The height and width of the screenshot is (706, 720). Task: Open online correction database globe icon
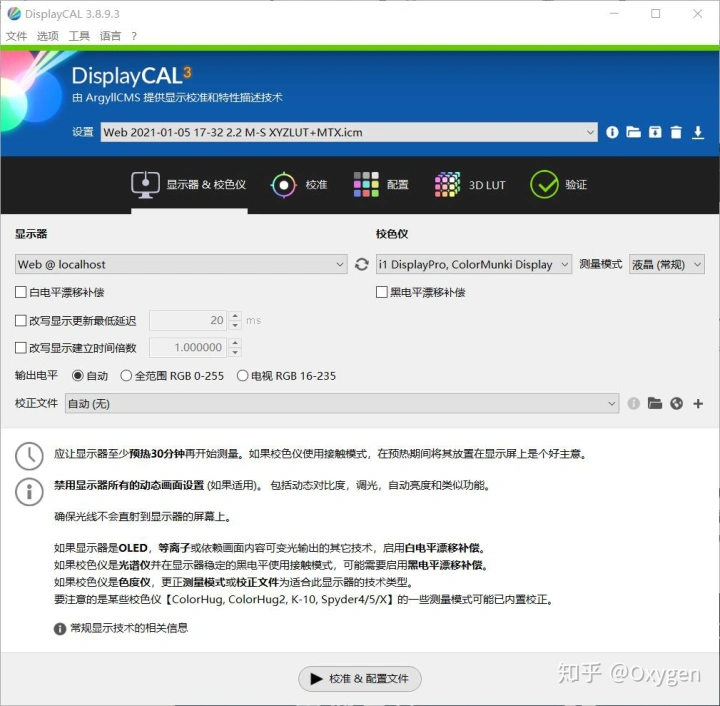tap(676, 403)
